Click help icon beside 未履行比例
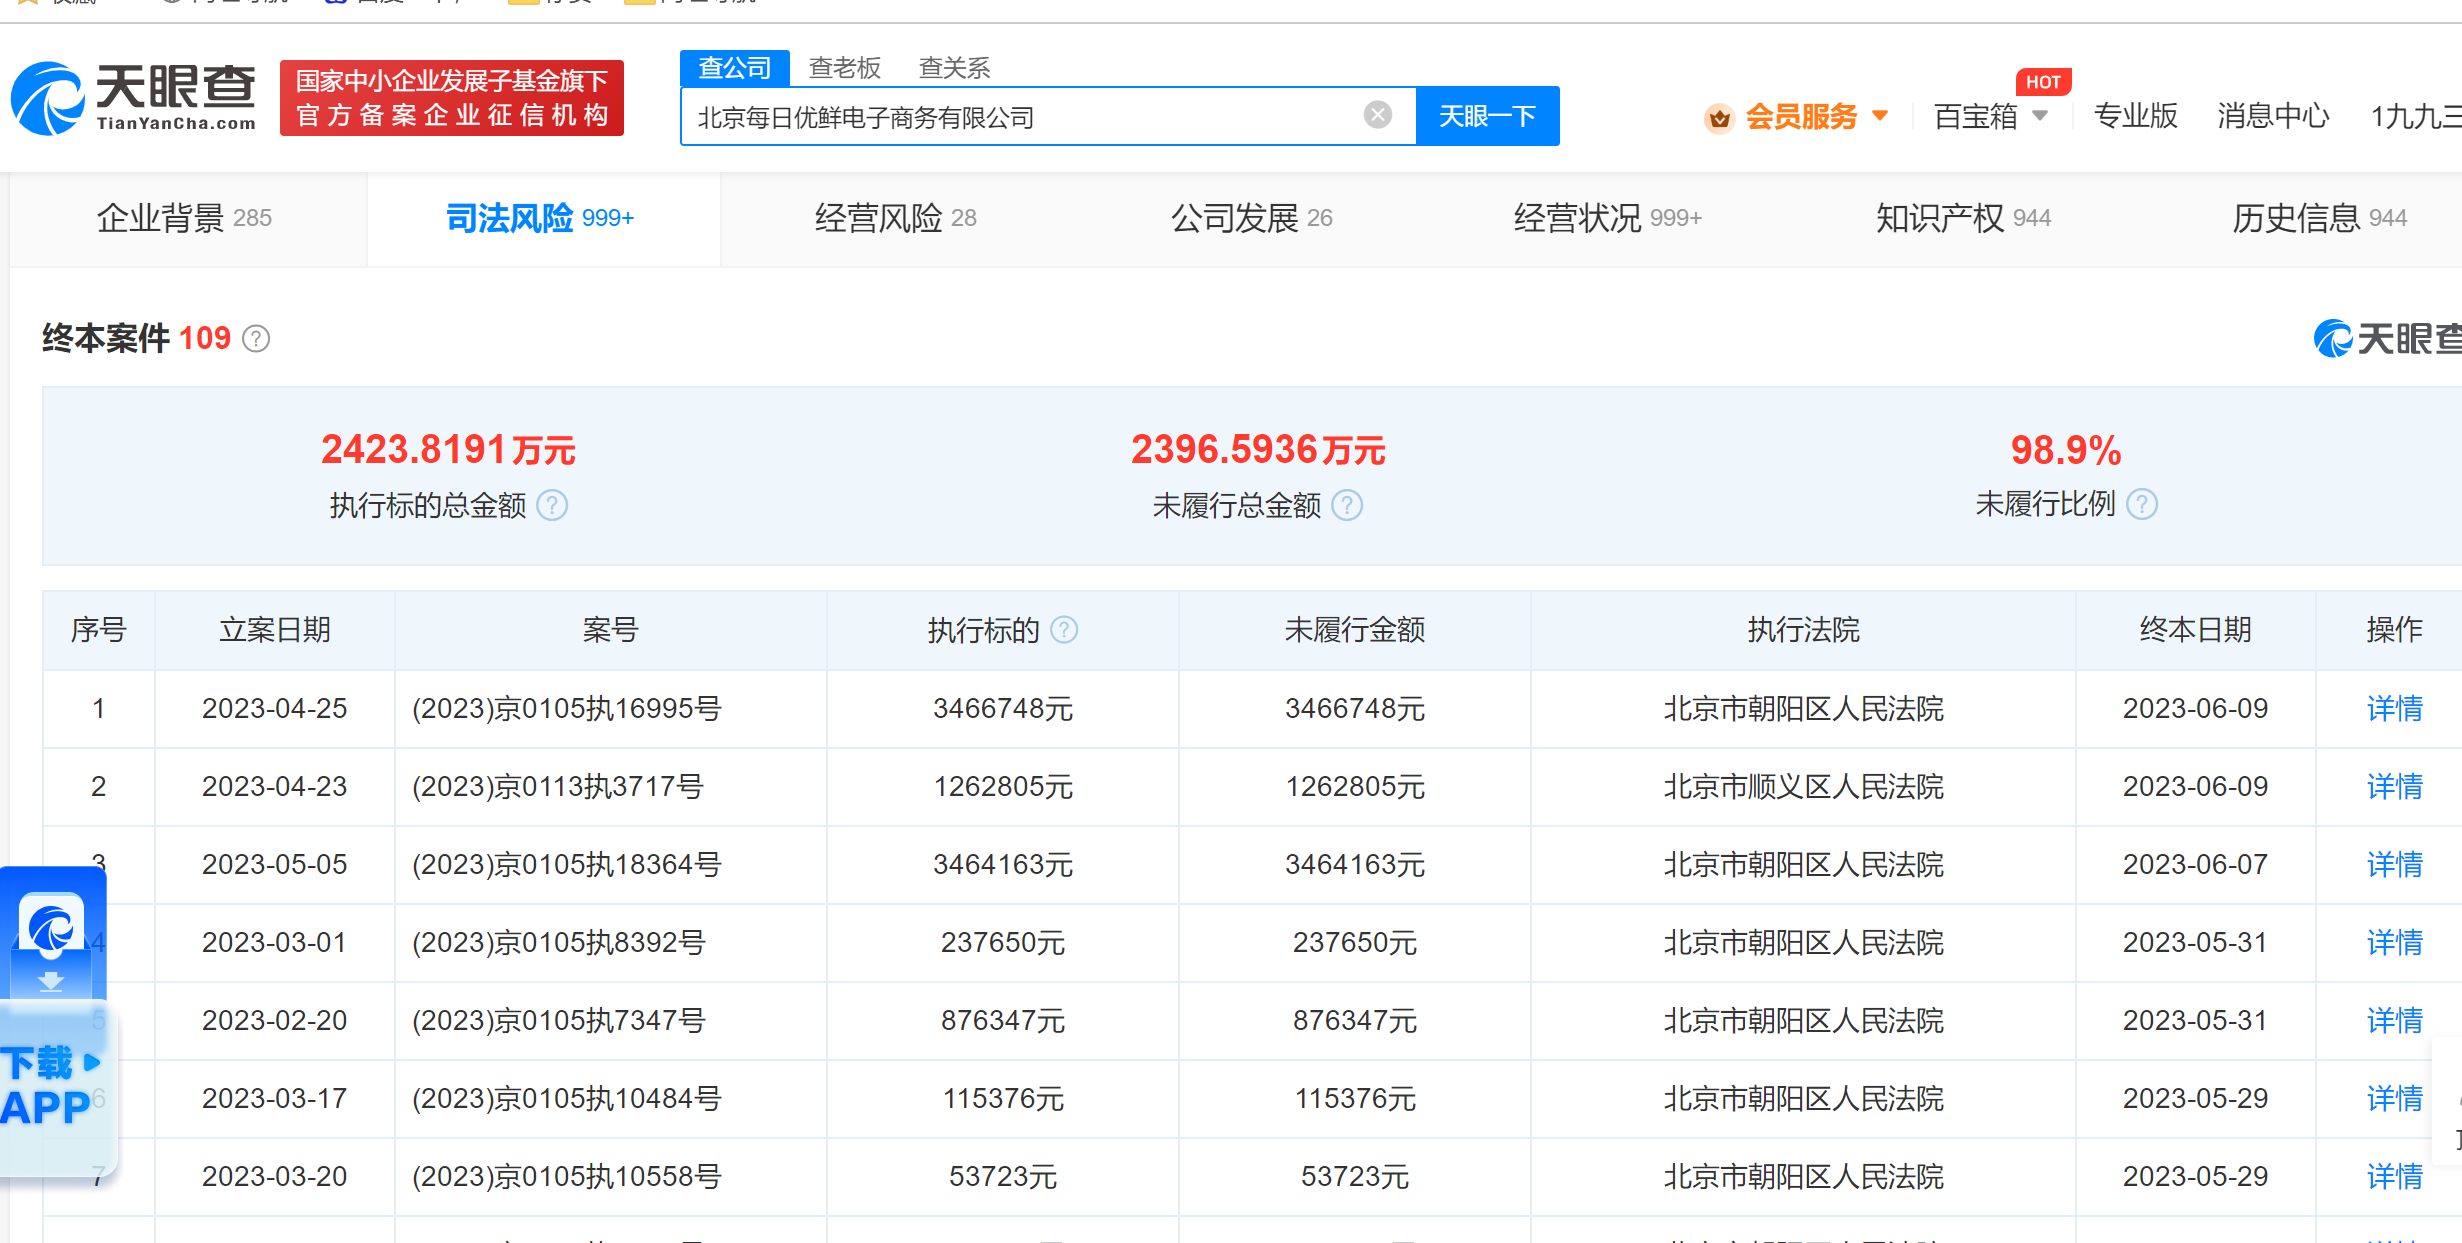Screen dimensions: 2462x1243 pos(2141,504)
